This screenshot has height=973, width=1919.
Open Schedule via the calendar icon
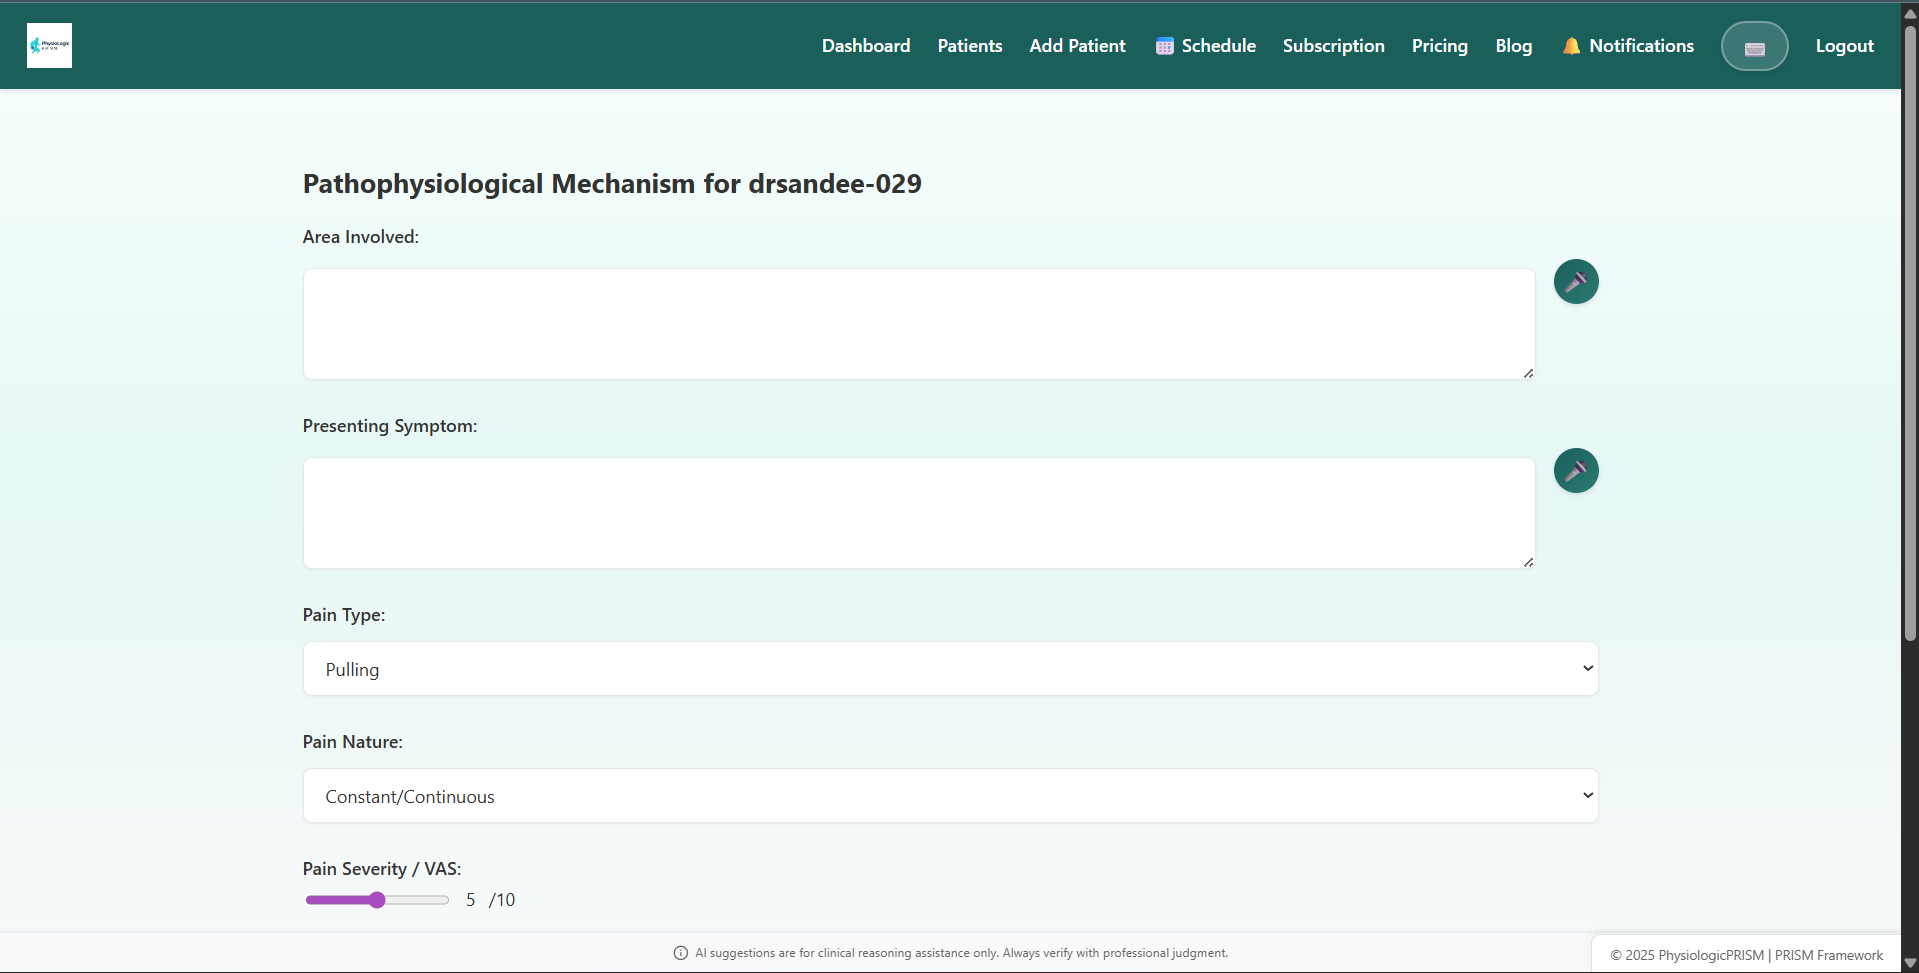point(1164,46)
